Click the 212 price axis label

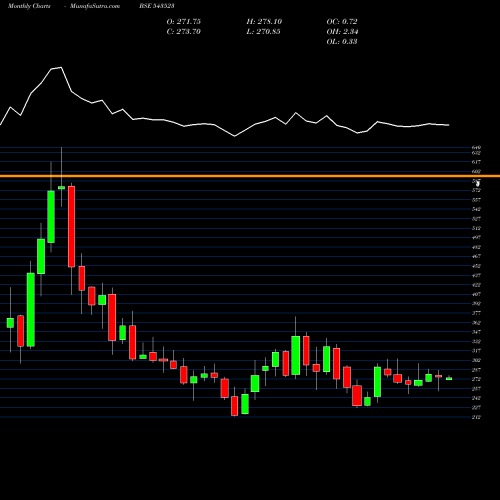pyautogui.click(x=476, y=417)
